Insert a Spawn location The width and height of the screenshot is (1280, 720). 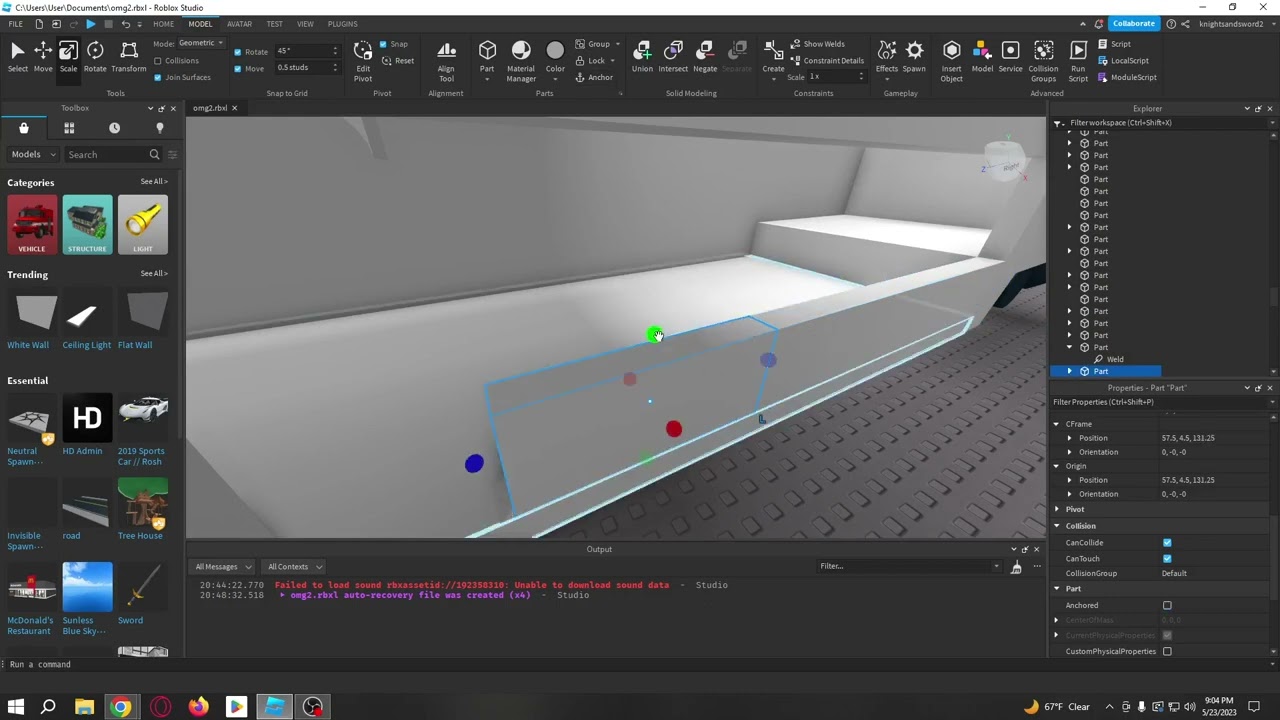tap(914, 57)
